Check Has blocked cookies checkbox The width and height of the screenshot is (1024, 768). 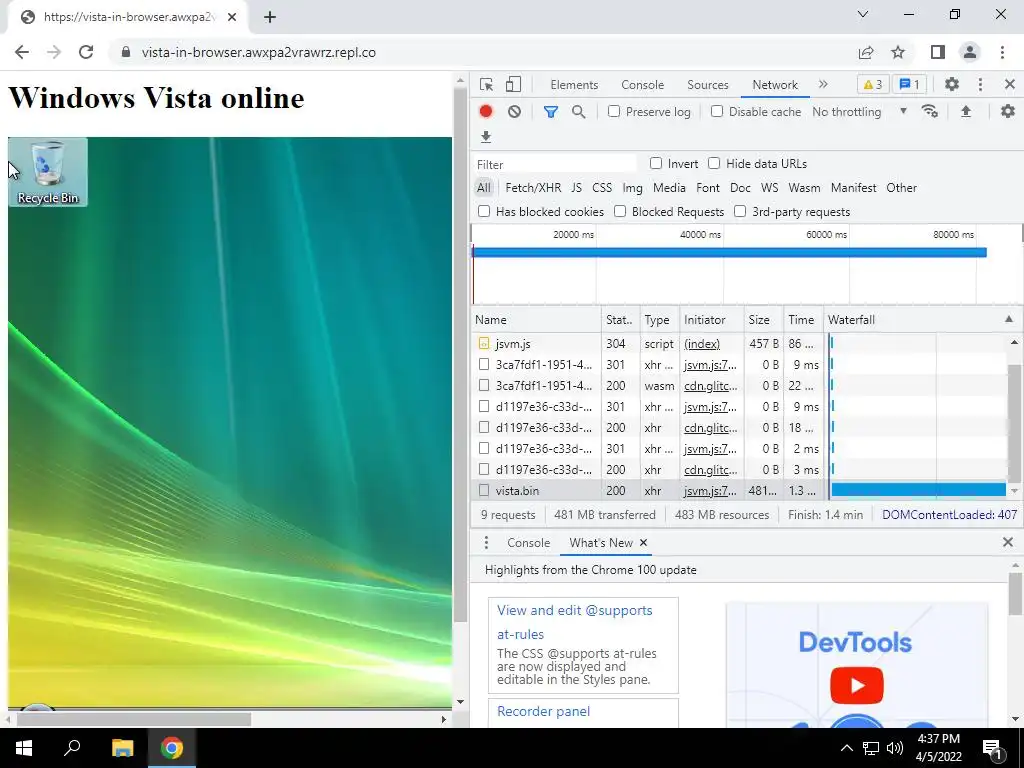click(x=484, y=211)
